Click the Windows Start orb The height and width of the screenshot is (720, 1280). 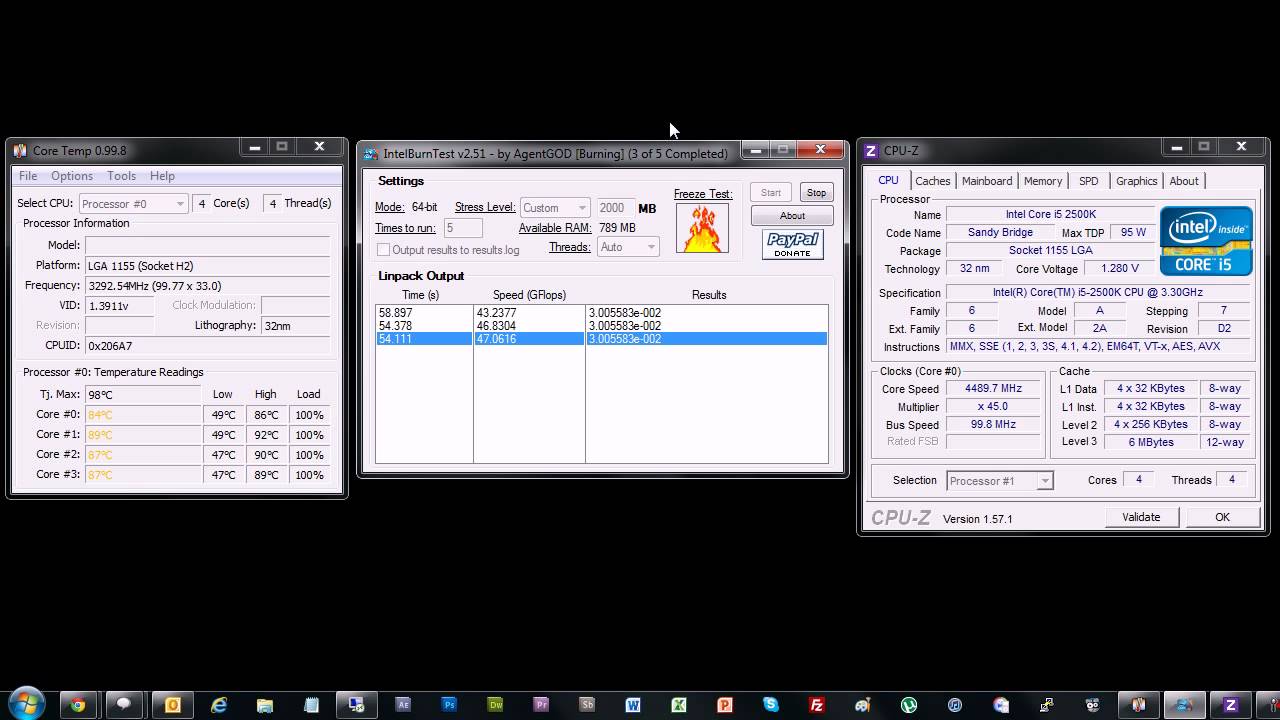tap(27, 704)
